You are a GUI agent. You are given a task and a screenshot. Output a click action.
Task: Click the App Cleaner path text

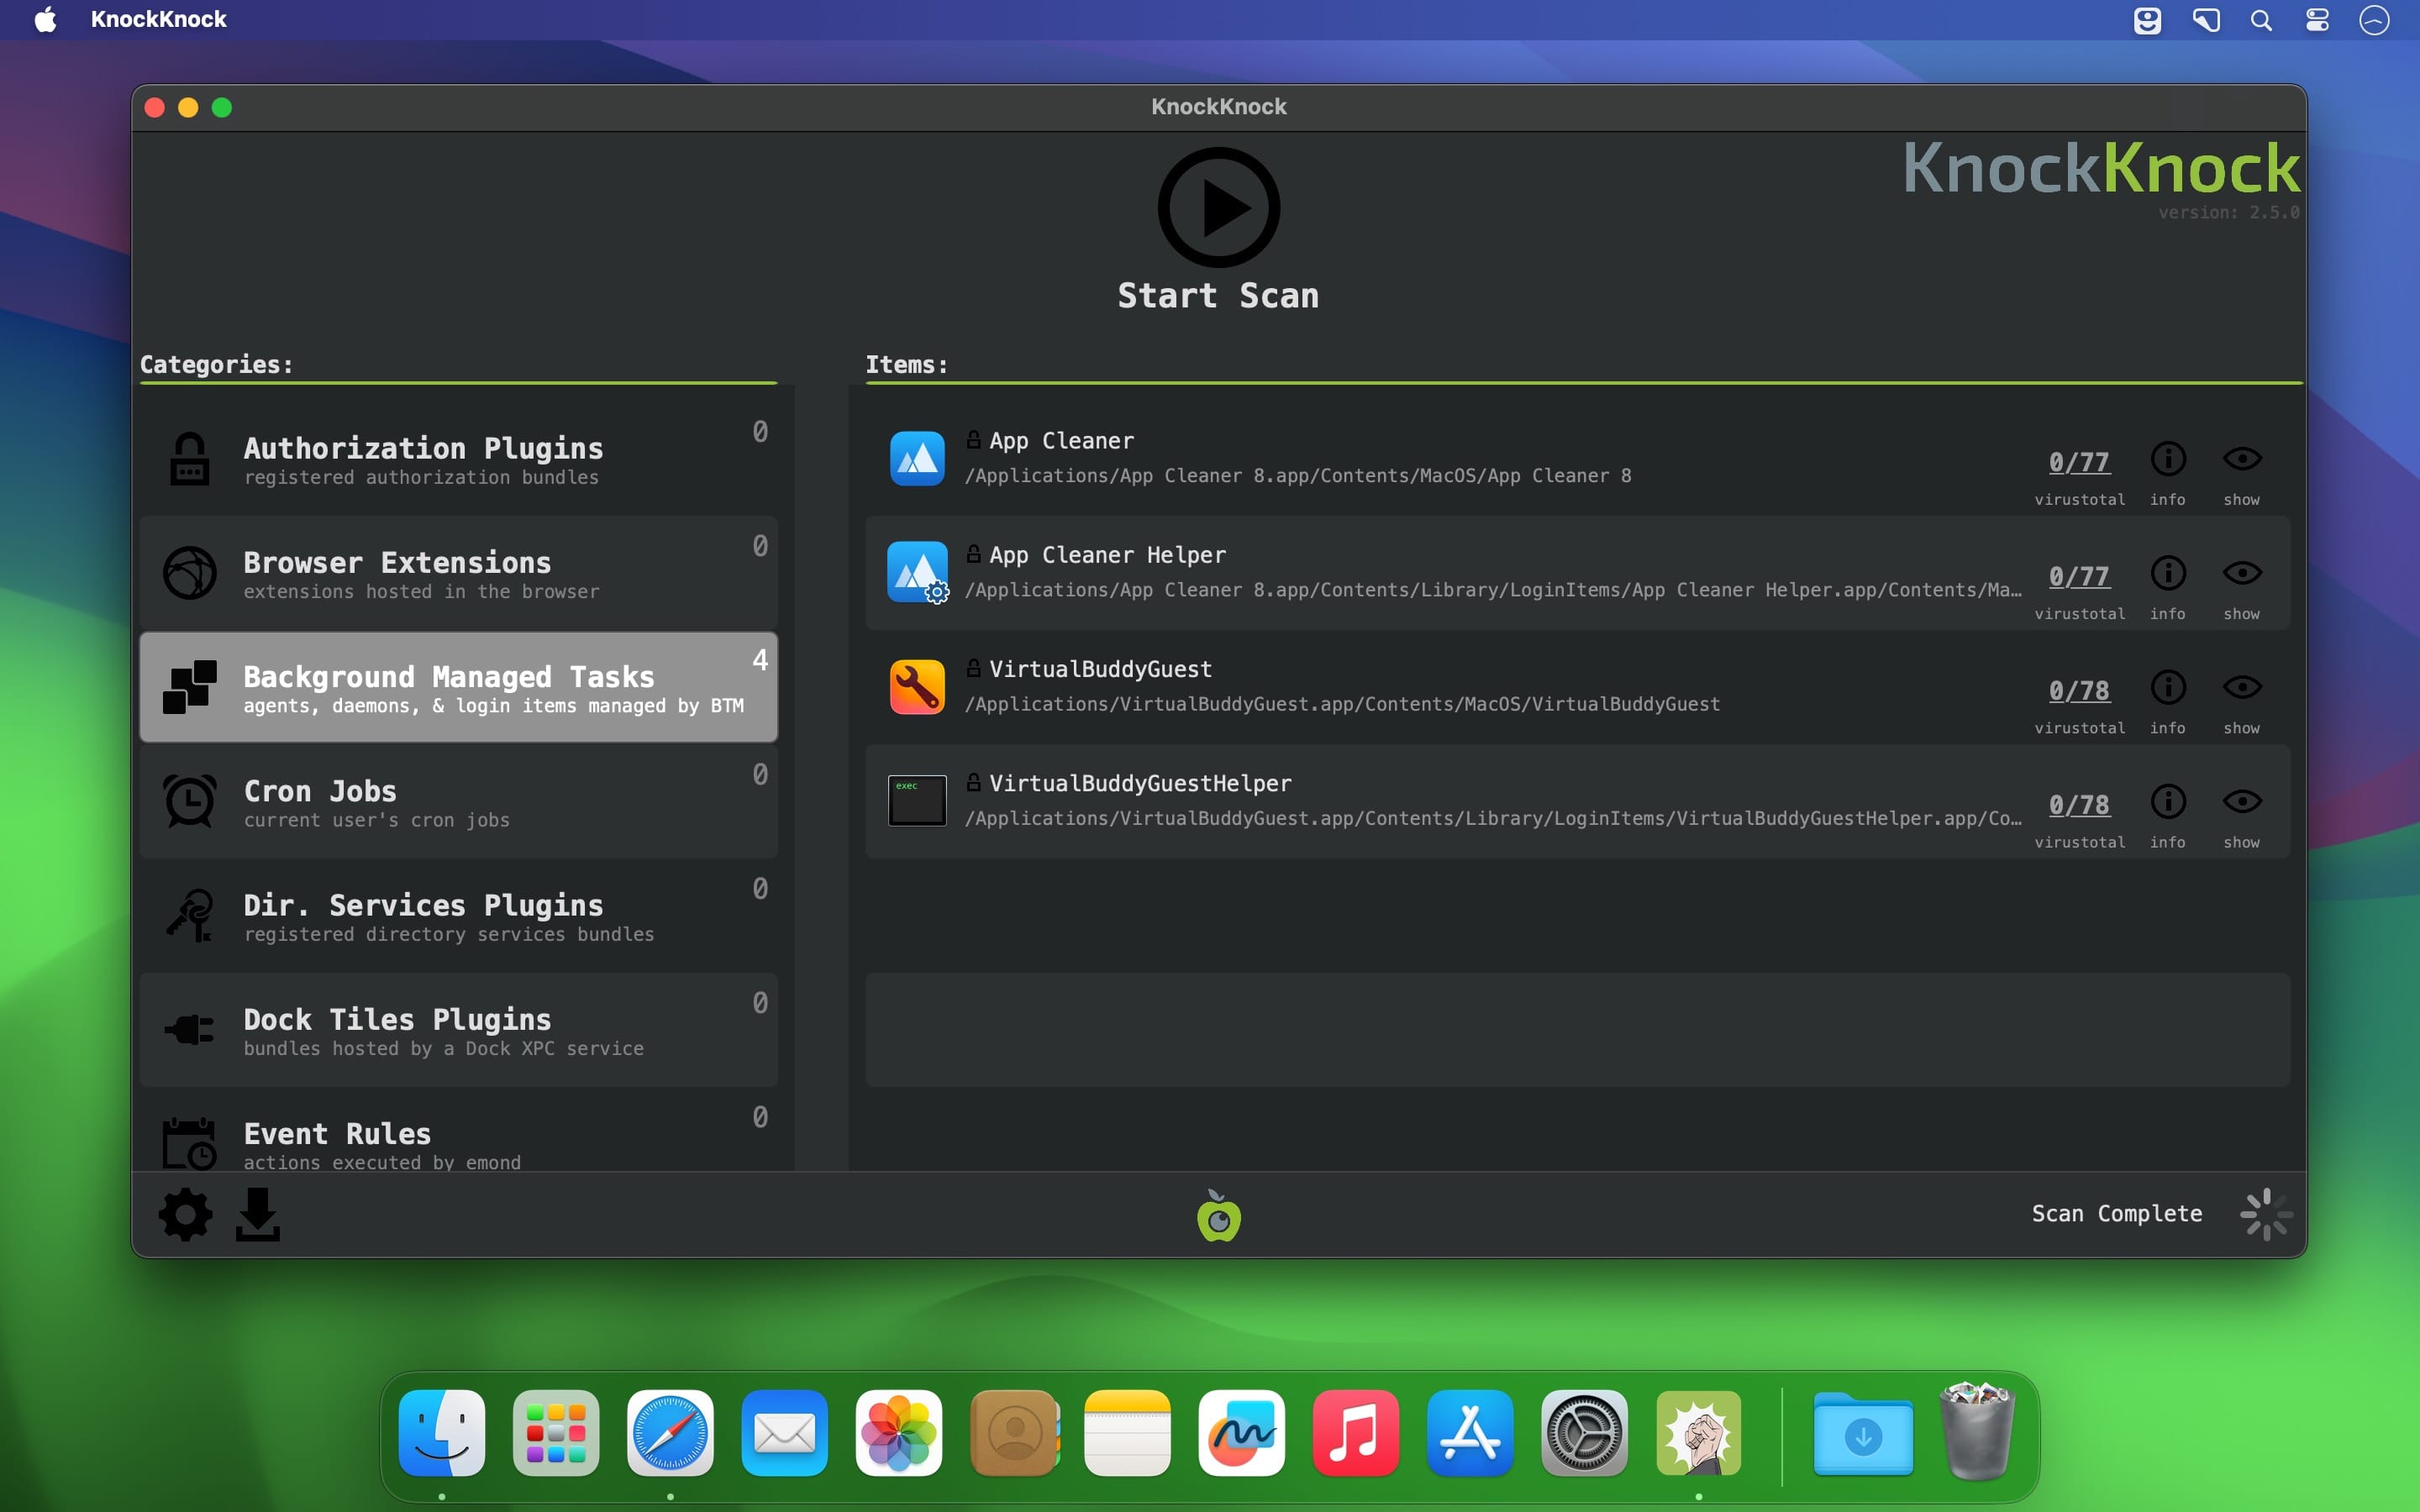[x=1298, y=476]
